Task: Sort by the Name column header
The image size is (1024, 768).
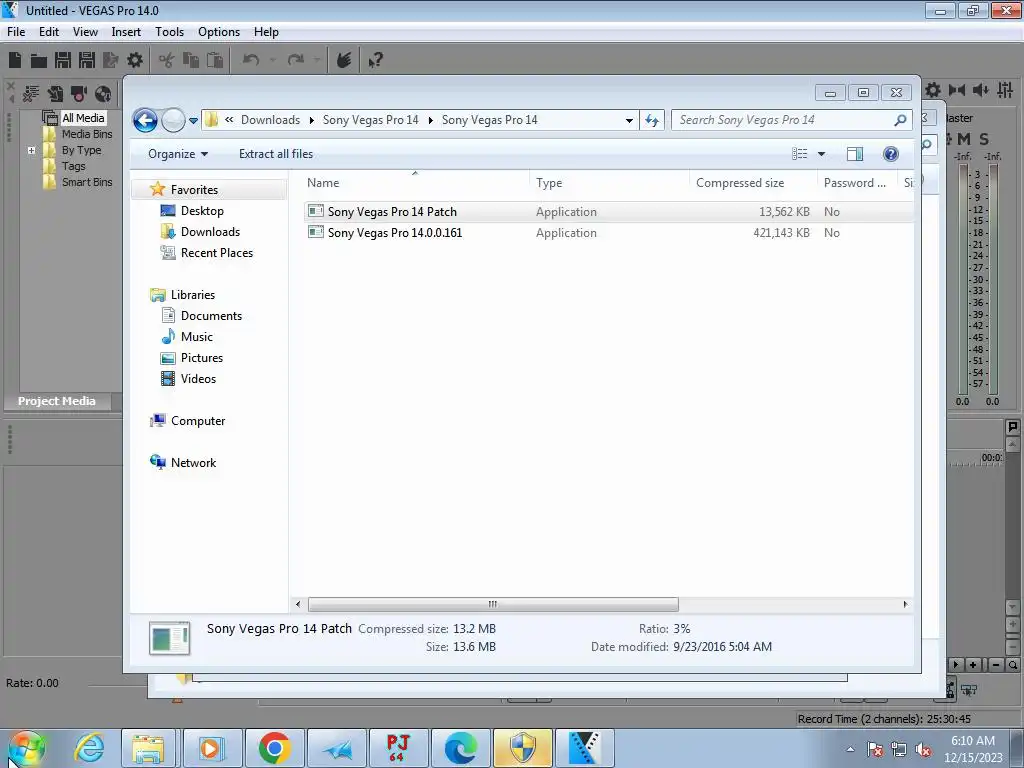Action: (x=415, y=183)
